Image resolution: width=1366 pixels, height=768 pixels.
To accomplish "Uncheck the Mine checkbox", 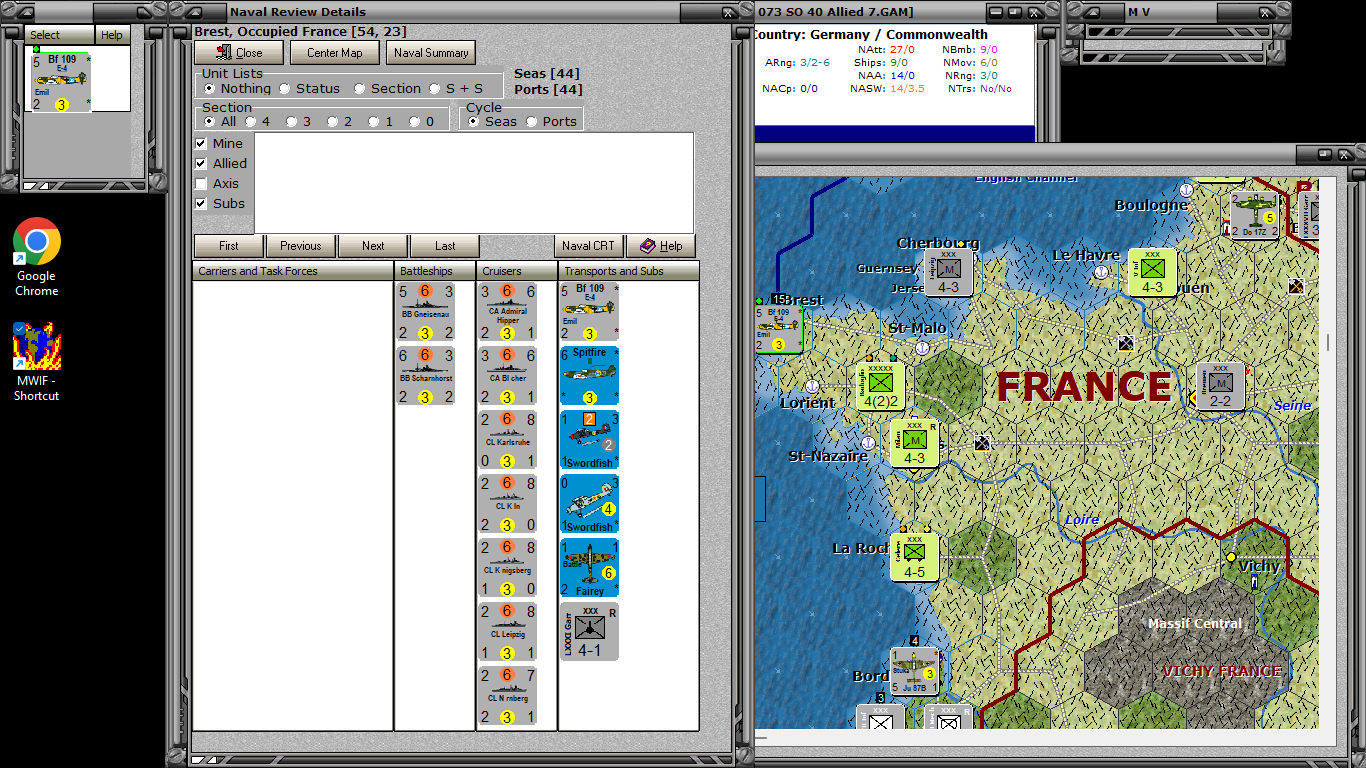I will tap(202, 144).
